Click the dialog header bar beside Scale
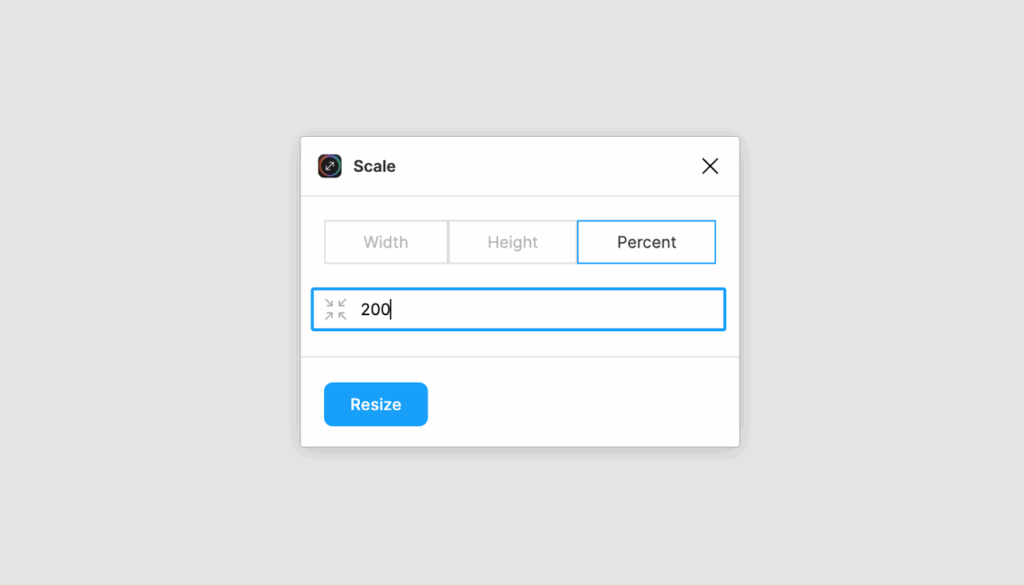The height and width of the screenshot is (585, 1024). 542,166
